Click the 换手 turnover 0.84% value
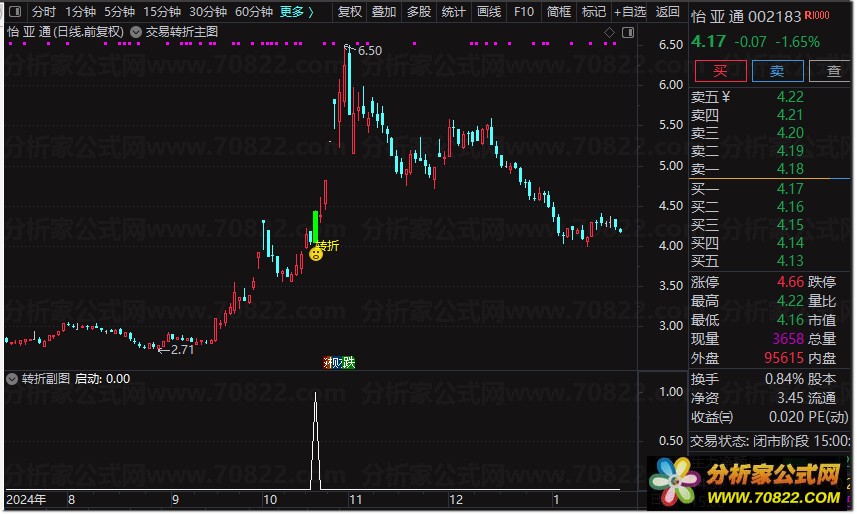Screen dimensions: 857x514 pyautogui.click(x=785, y=379)
